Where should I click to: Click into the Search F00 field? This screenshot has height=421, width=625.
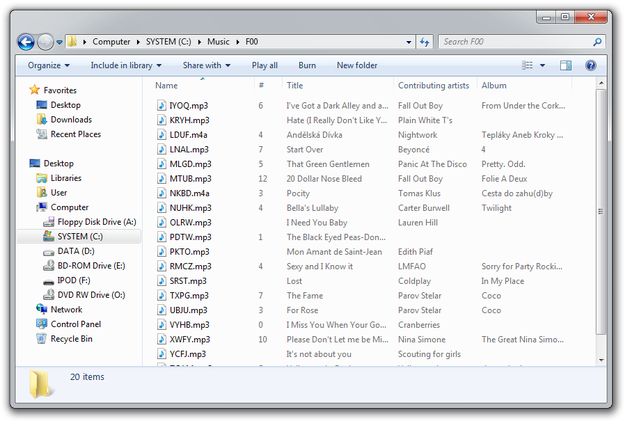click(522, 42)
